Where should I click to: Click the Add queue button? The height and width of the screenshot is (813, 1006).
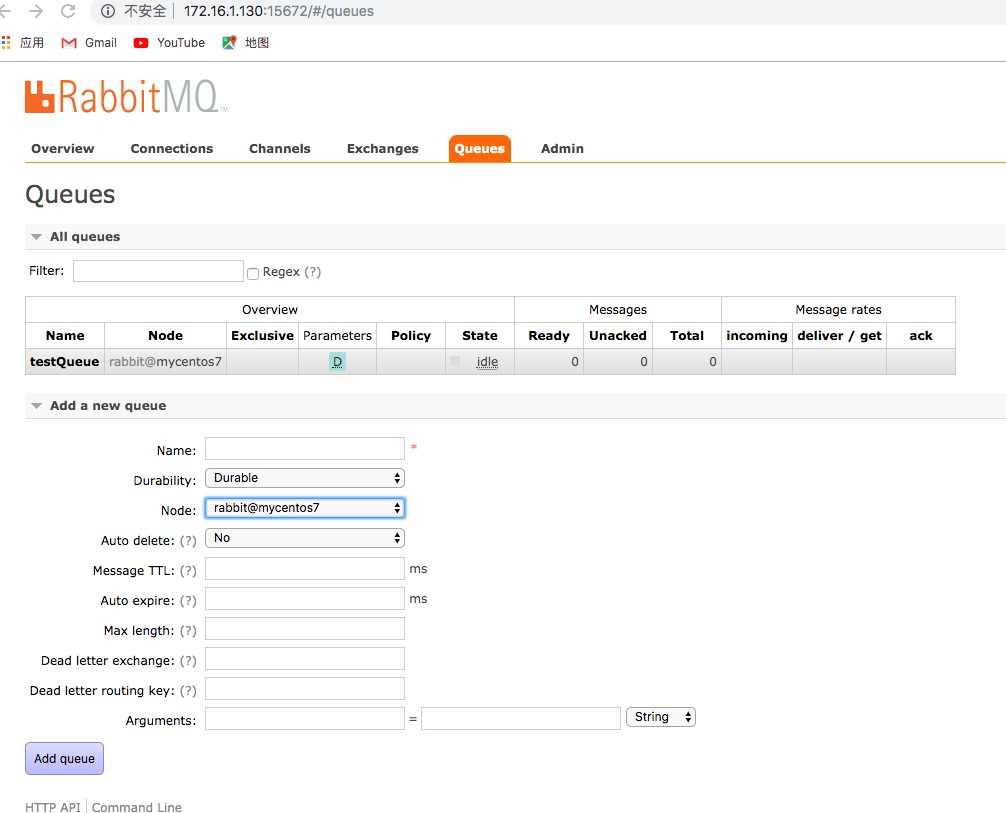click(64, 758)
